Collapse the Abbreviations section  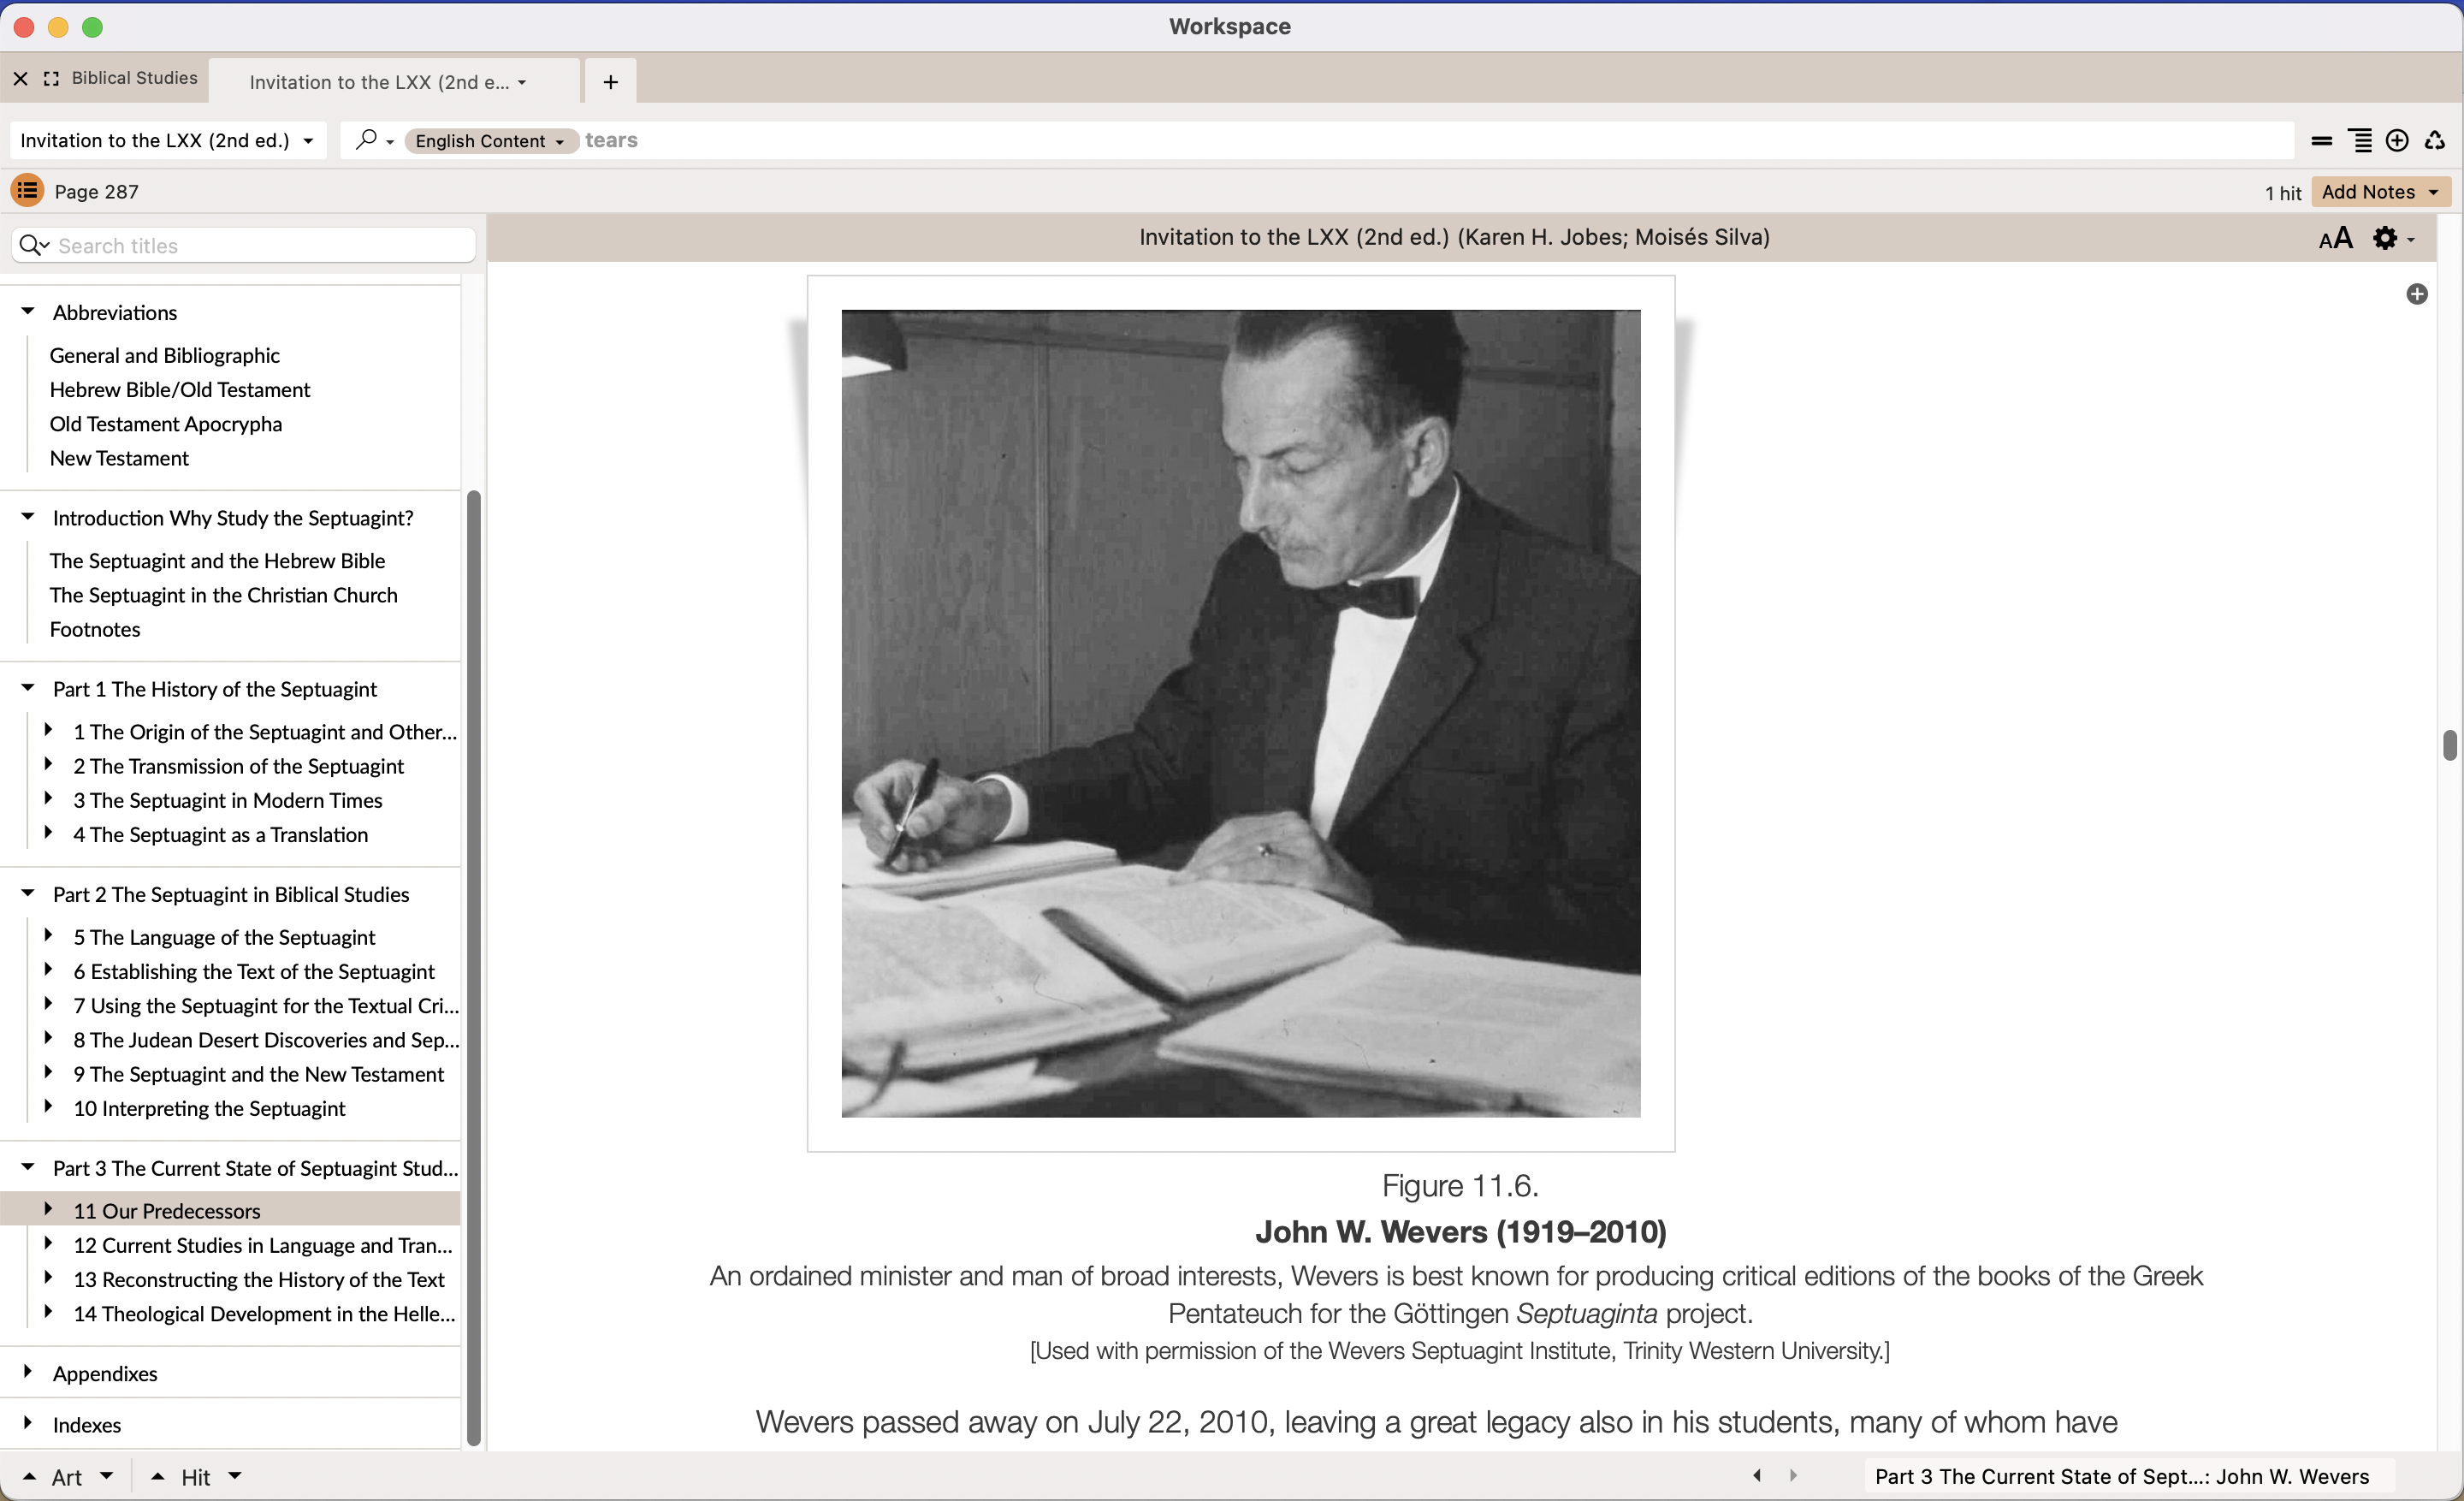[x=28, y=311]
